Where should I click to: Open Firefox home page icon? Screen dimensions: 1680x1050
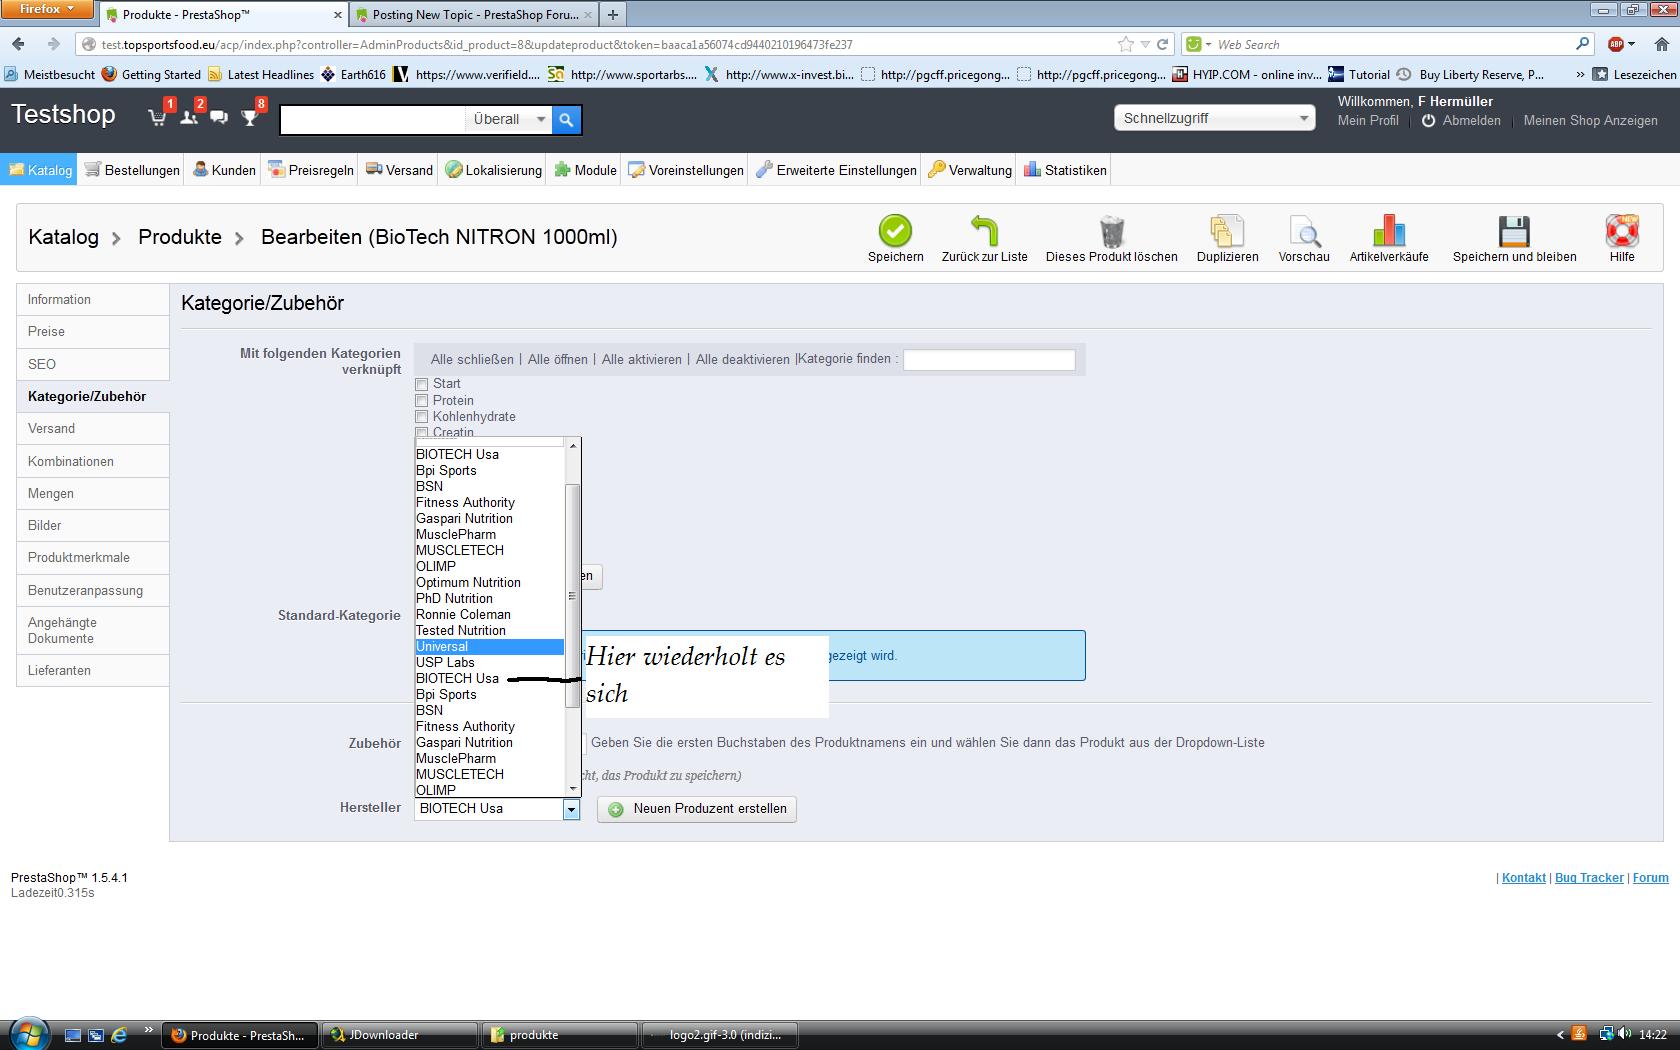(x=1662, y=44)
